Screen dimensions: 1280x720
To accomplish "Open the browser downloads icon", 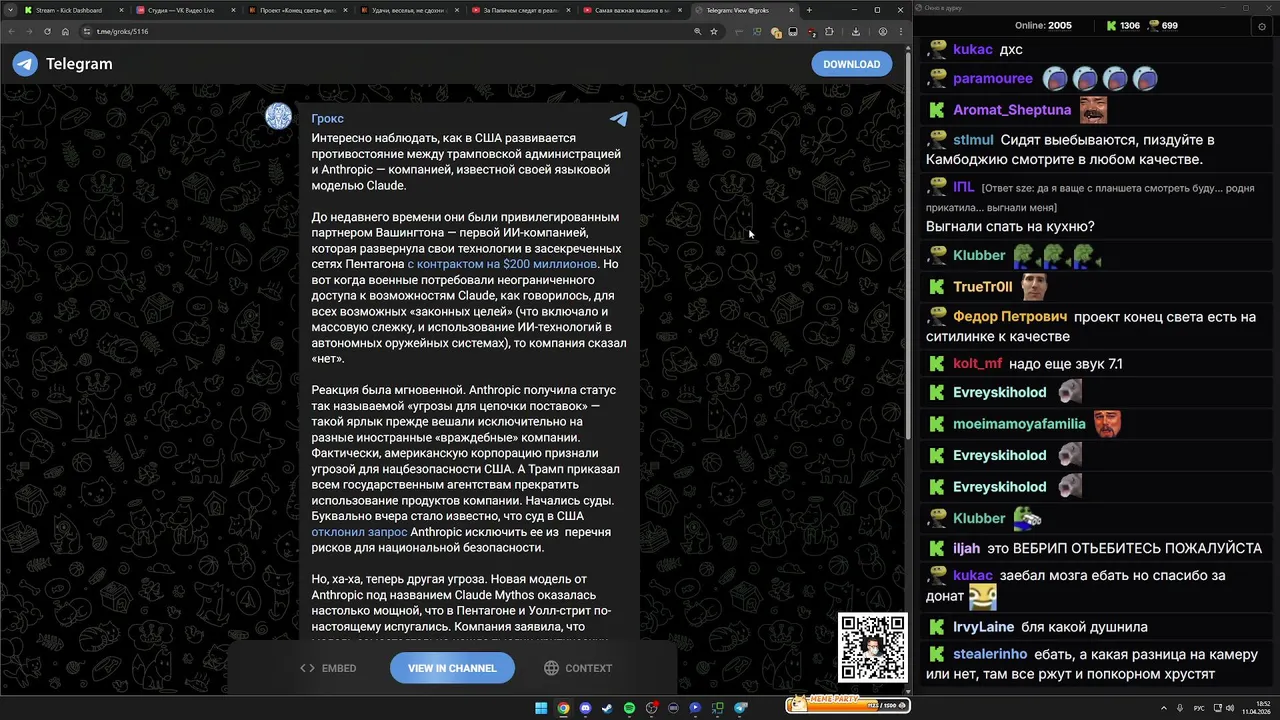I will point(856,31).
